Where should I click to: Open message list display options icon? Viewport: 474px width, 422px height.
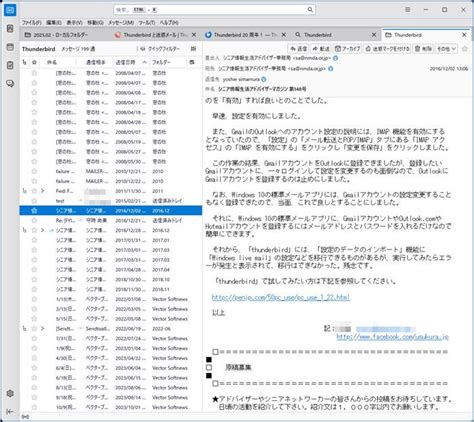pos(193,49)
